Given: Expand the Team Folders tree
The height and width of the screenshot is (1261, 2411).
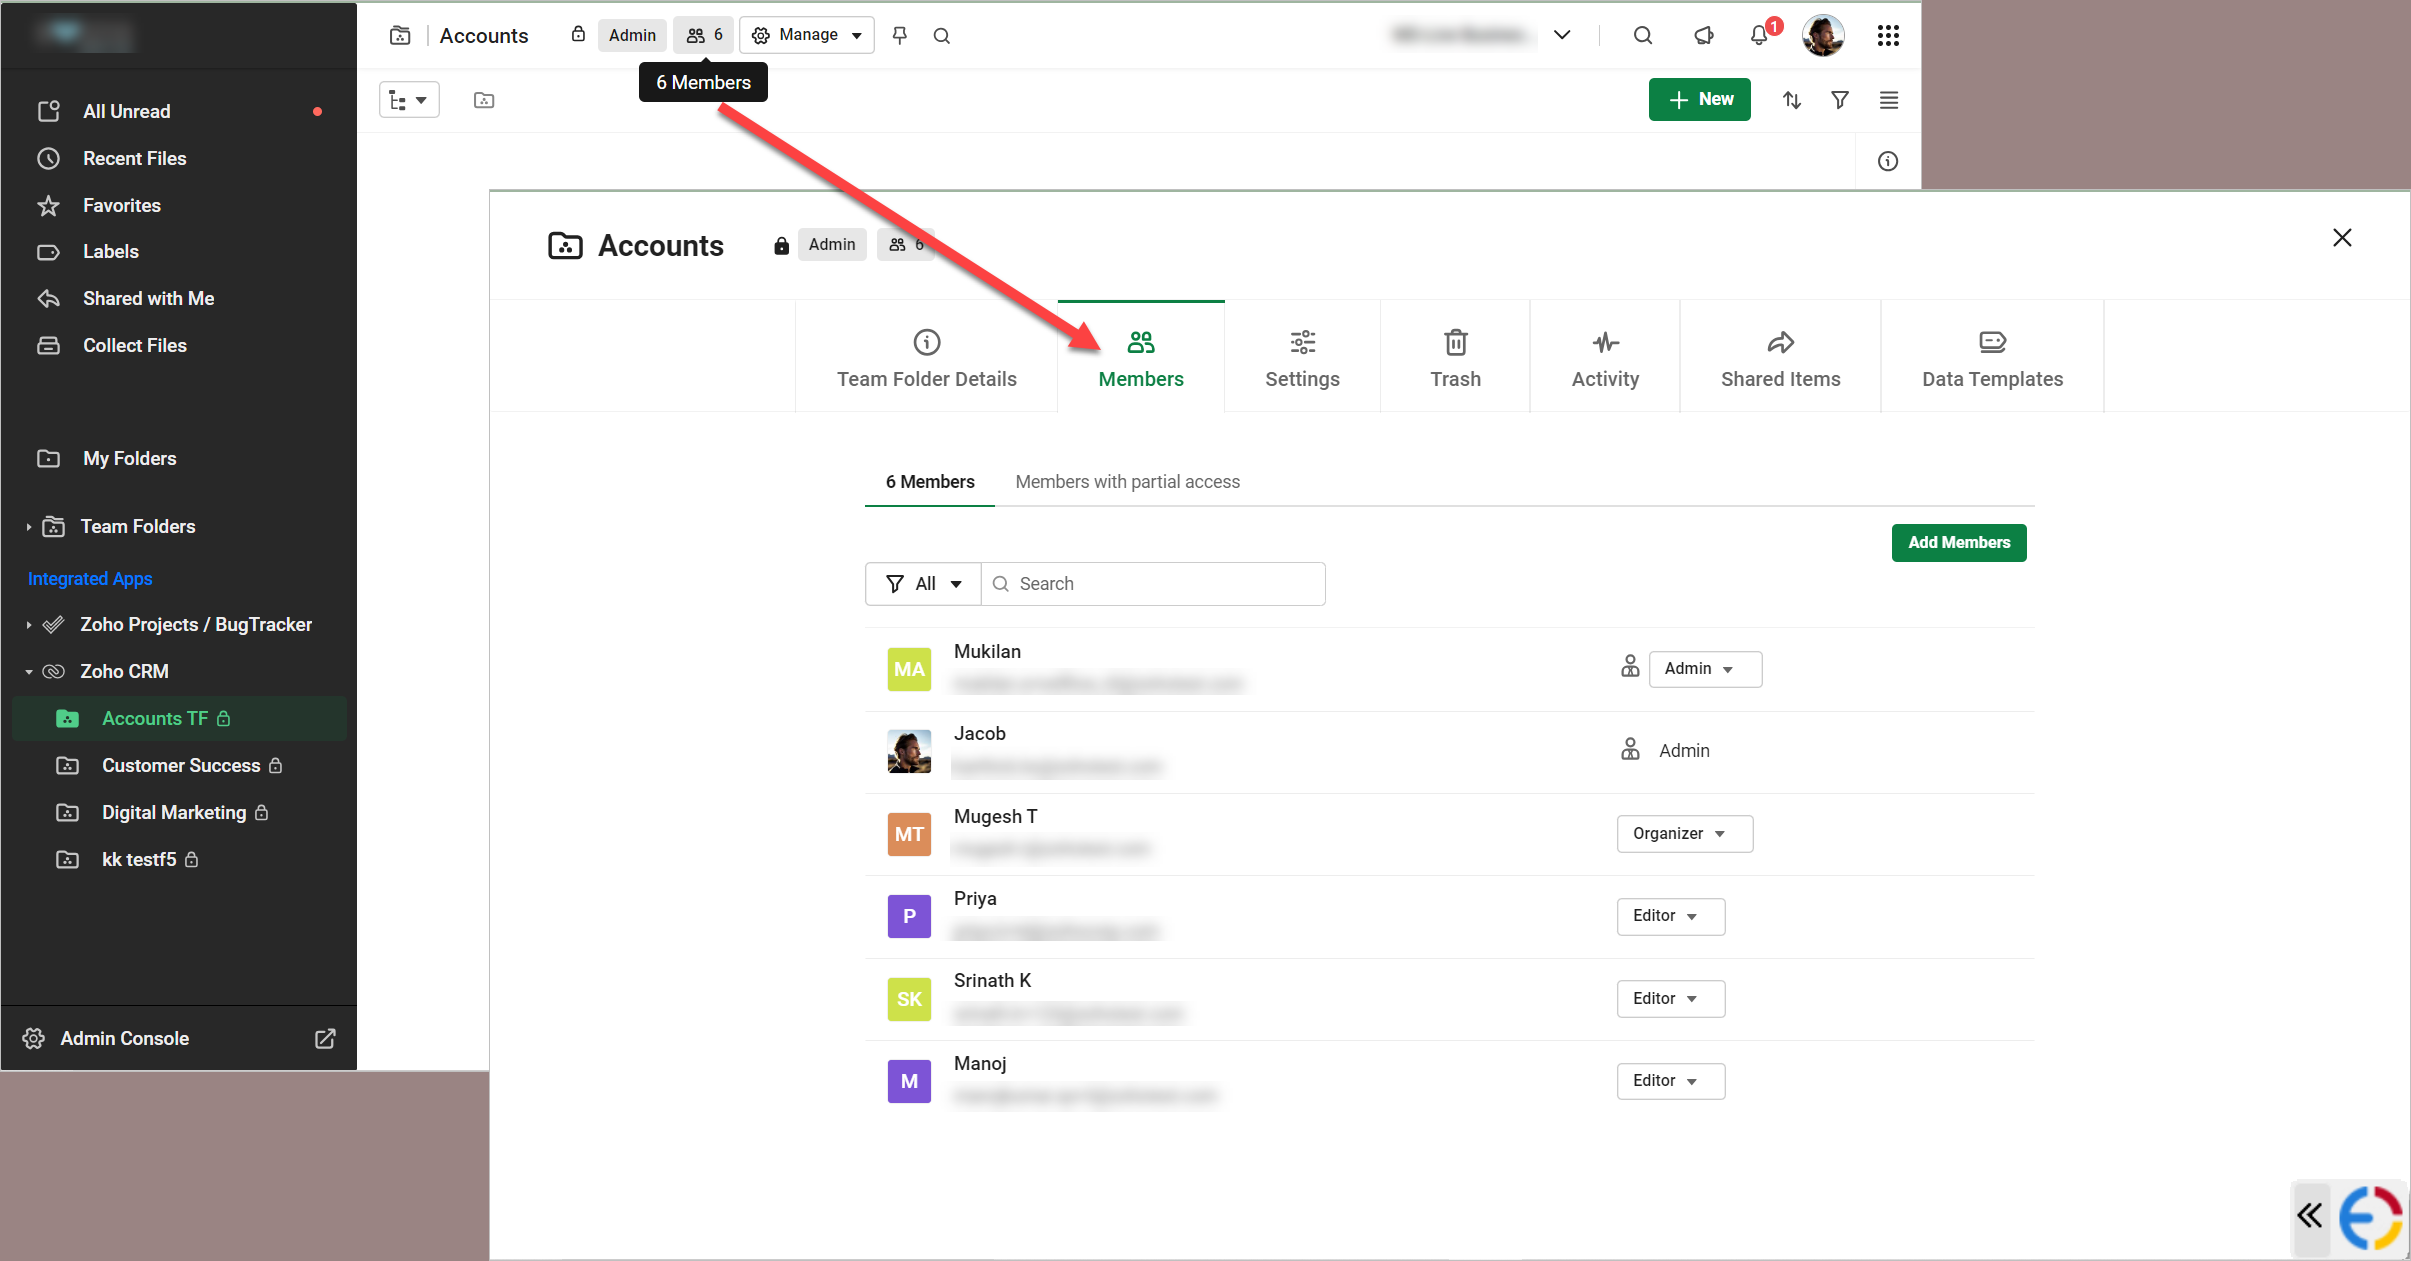Looking at the screenshot, I should [29, 527].
